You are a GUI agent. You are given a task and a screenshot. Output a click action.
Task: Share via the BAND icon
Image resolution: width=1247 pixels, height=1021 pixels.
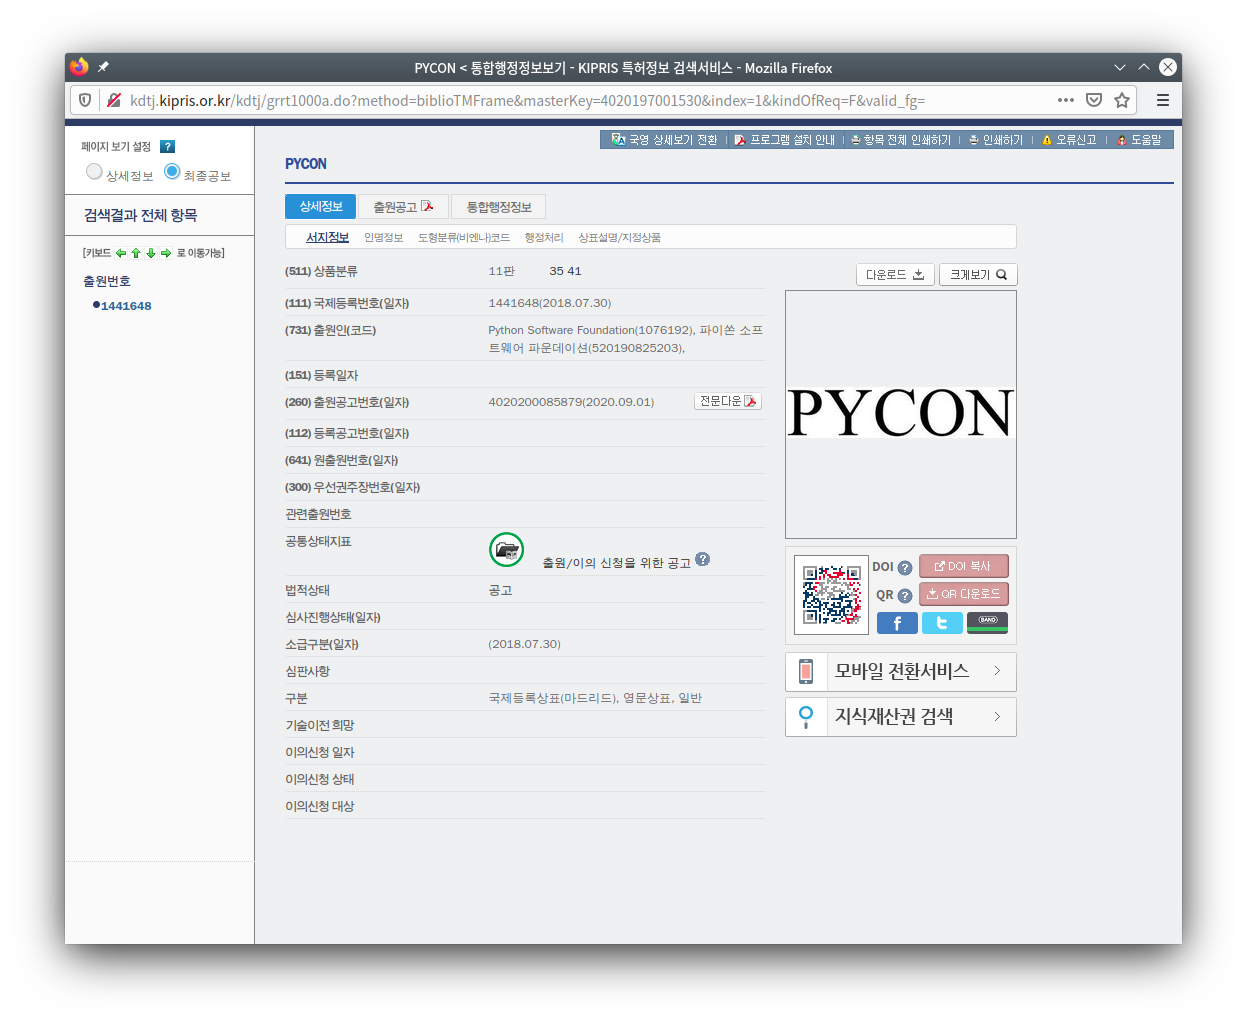(x=987, y=623)
